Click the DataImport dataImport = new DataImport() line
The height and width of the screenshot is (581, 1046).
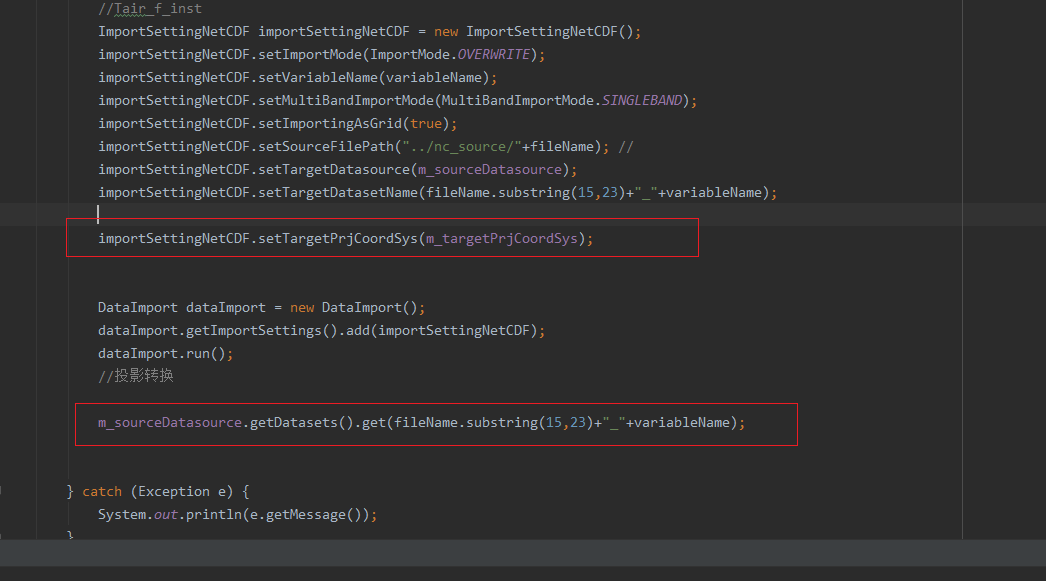point(262,308)
